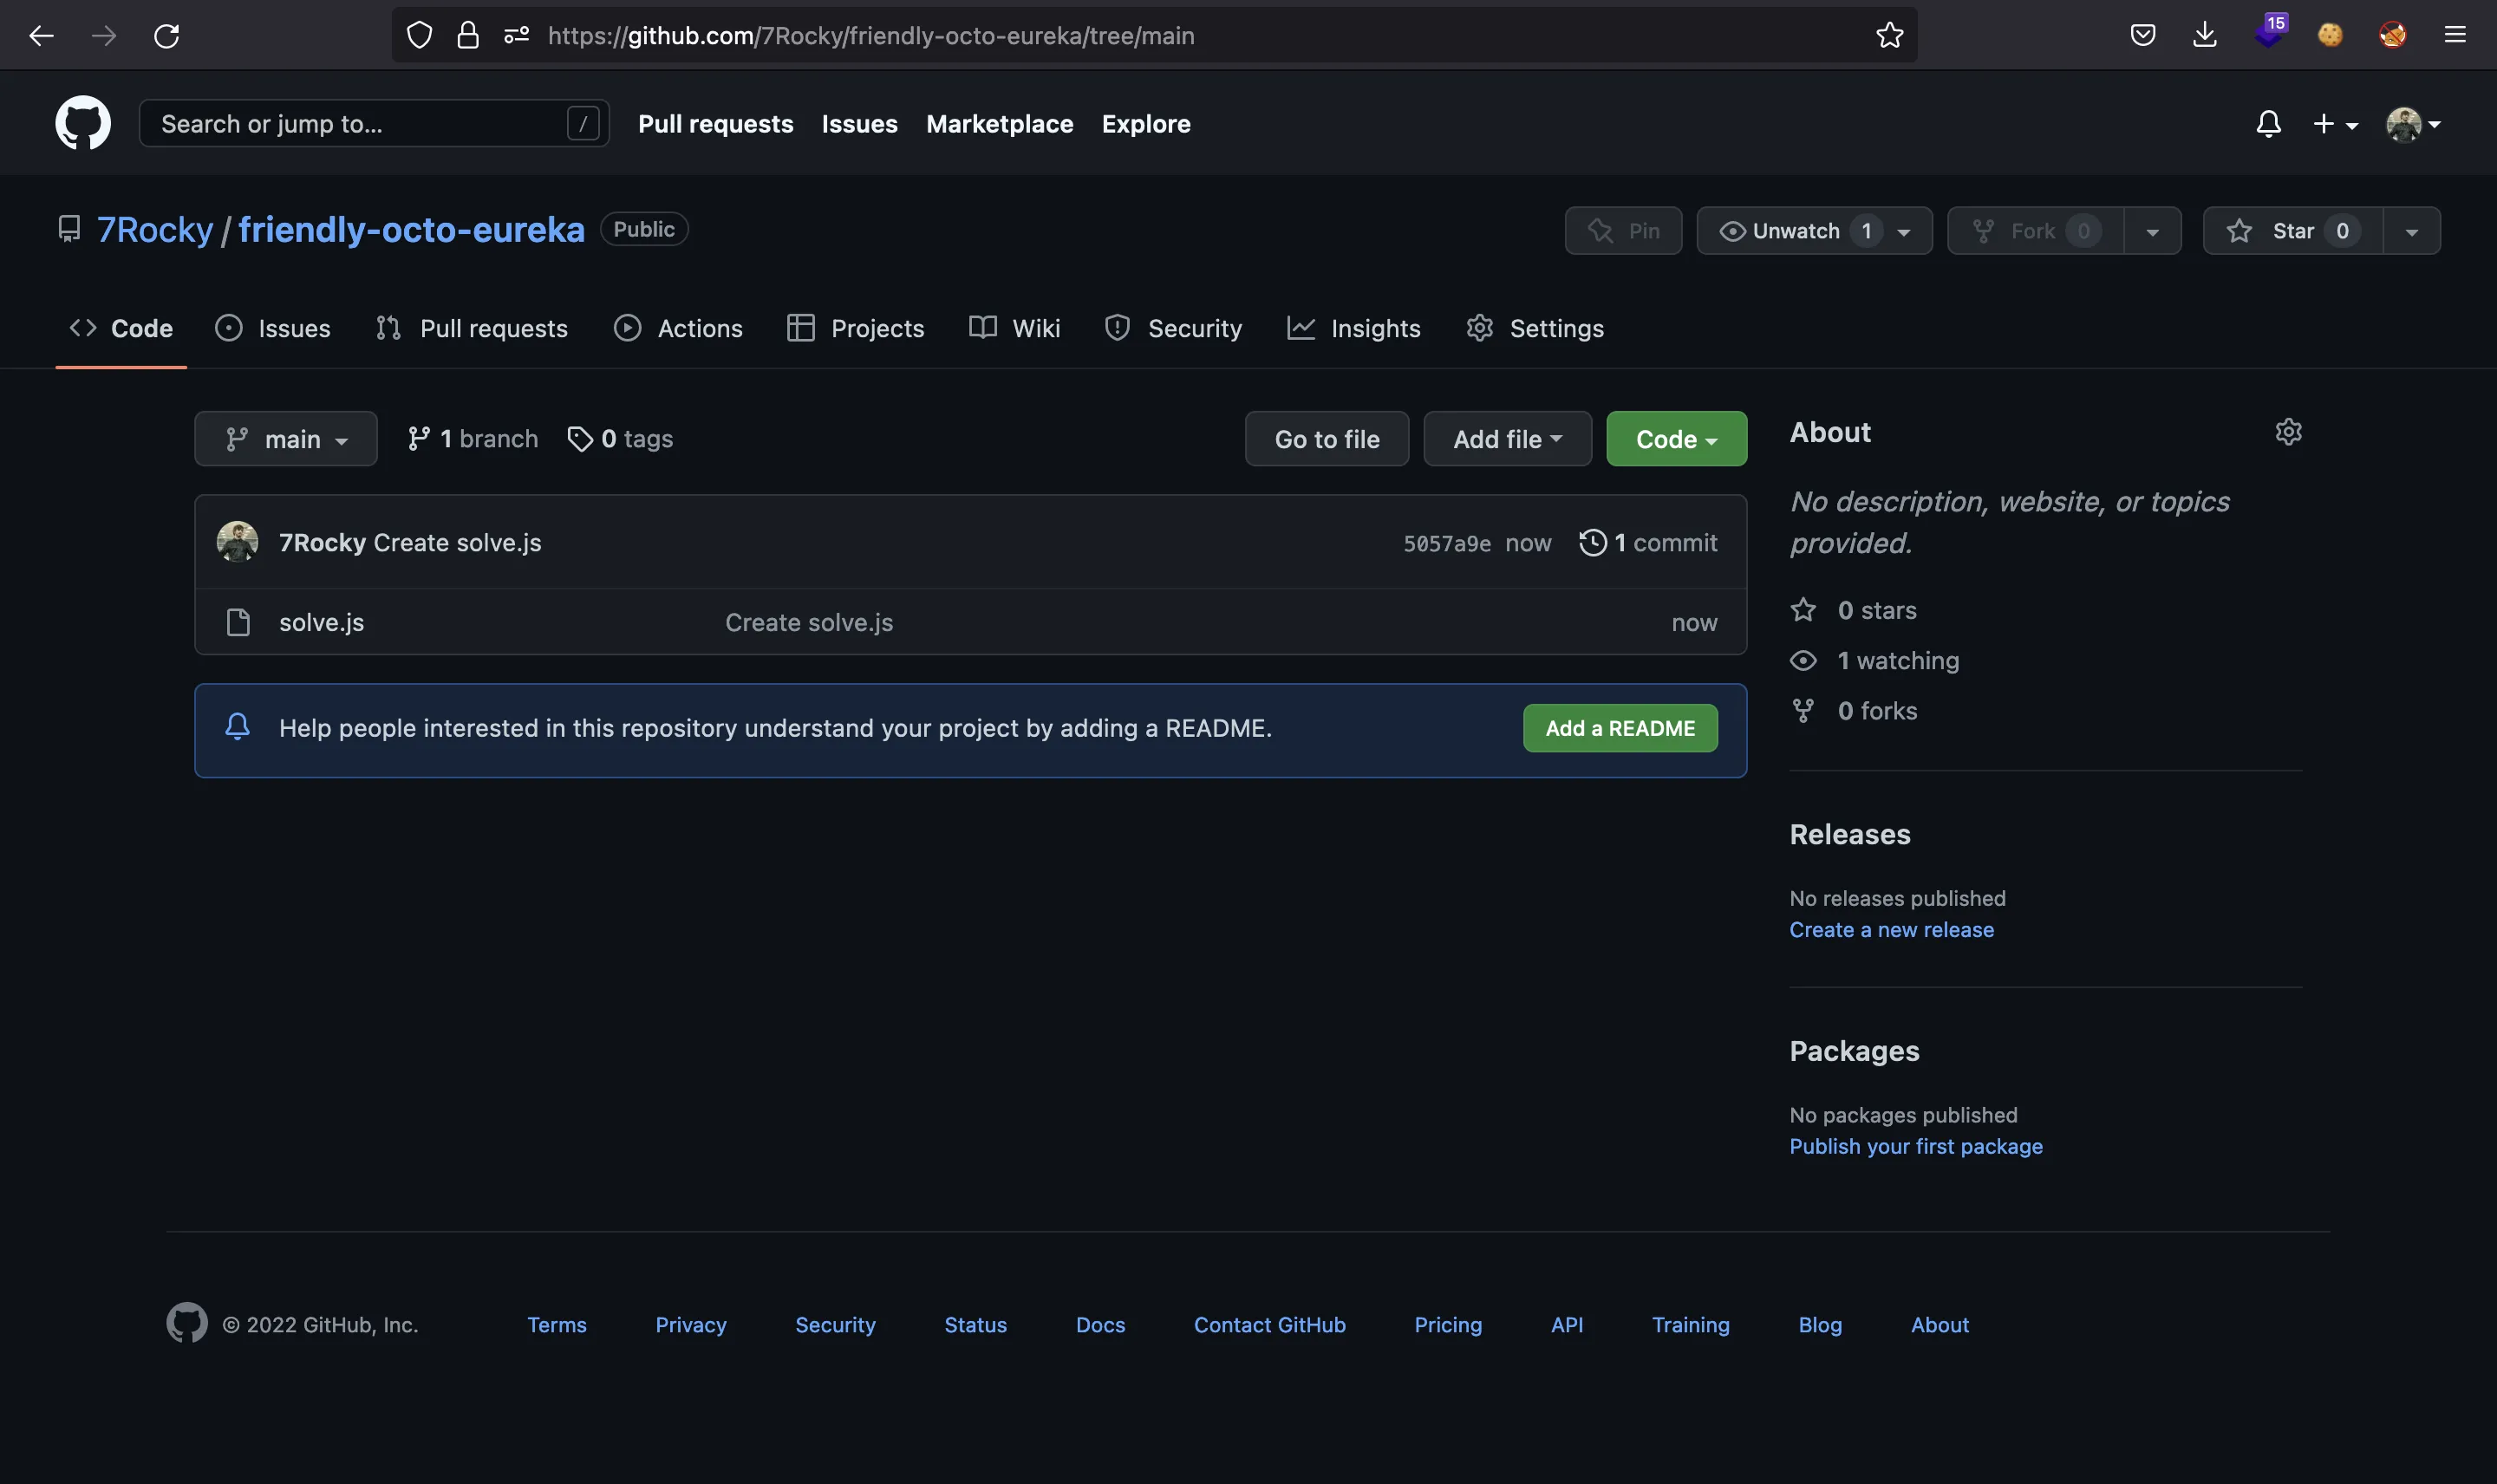Click the cookie extension icon
Image resolution: width=2497 pixels, height=1484 pixels.
pos(2330,36)
